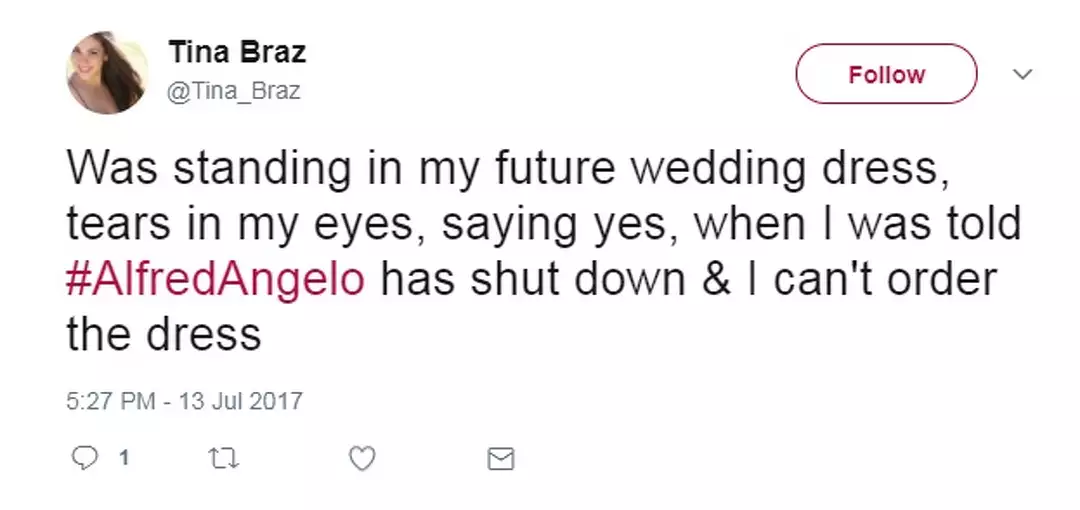Like the tweet with the heart icon
The width and height of the screenshot is (1080, 510).
click(362, 458)
